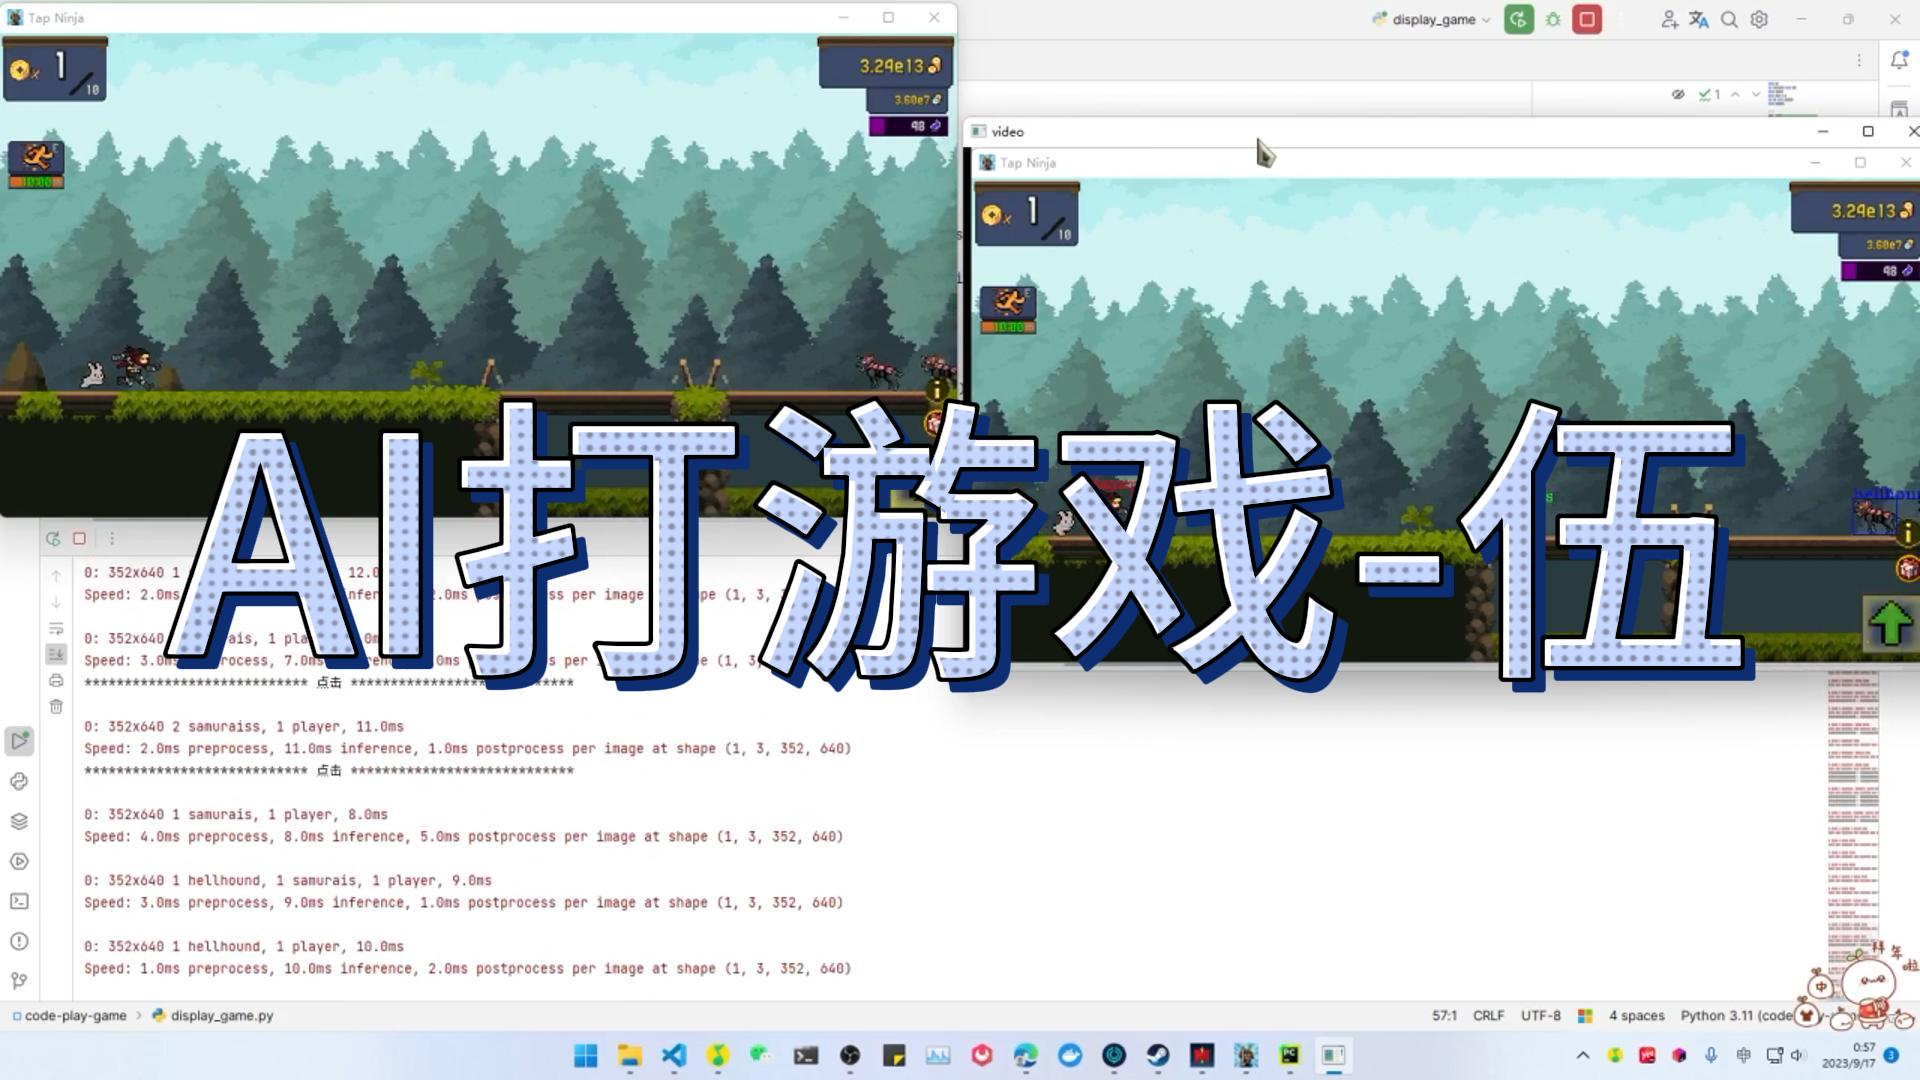
Task: Change the 4 spaces indent setting
Action: (x=1636, y=1015)
